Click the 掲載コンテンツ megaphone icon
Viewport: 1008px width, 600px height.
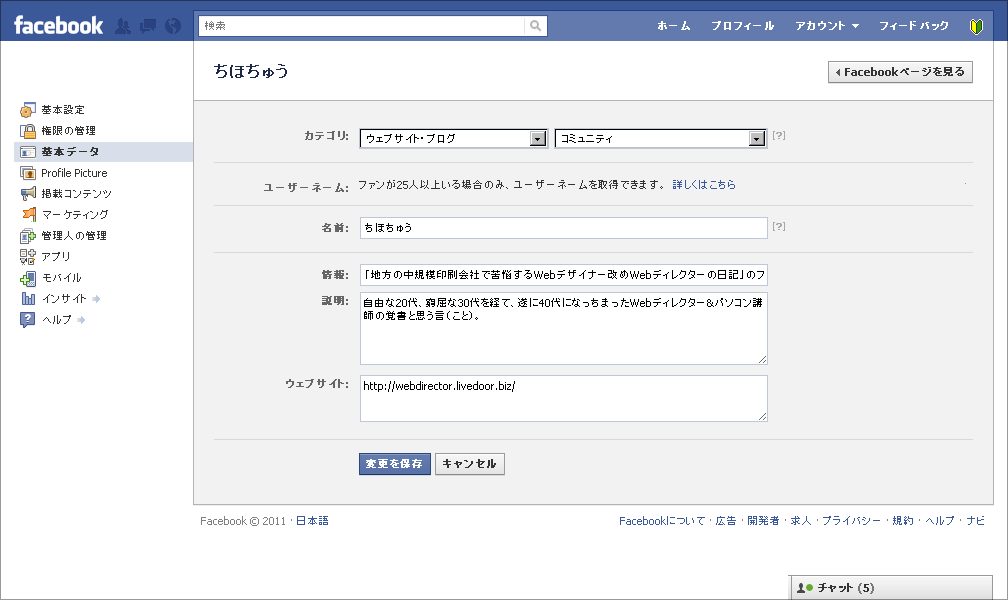pyautogui.click(x=28, y=194)
